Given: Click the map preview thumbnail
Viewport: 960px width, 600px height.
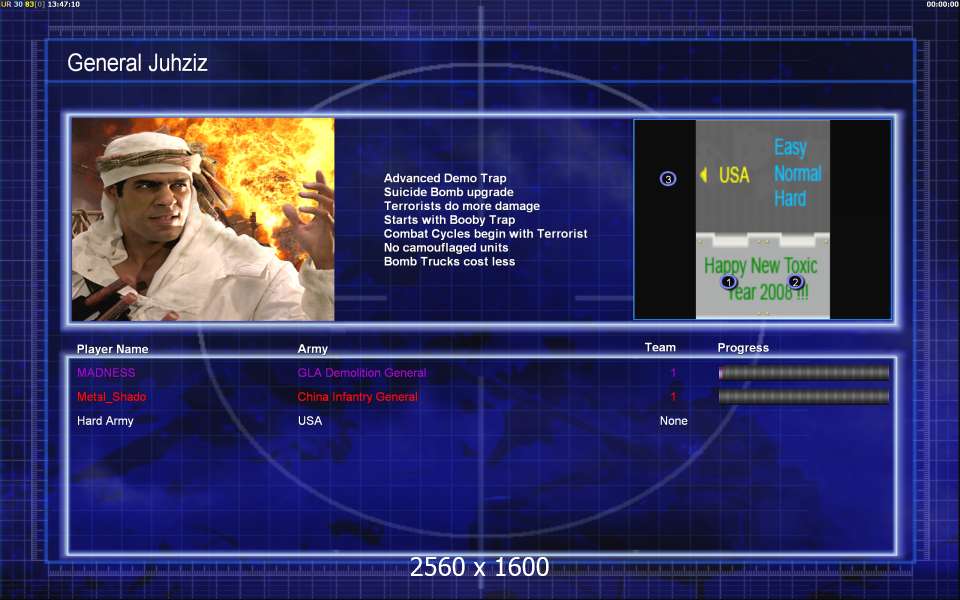Looking at the screenshot, I should click(762, 219).
